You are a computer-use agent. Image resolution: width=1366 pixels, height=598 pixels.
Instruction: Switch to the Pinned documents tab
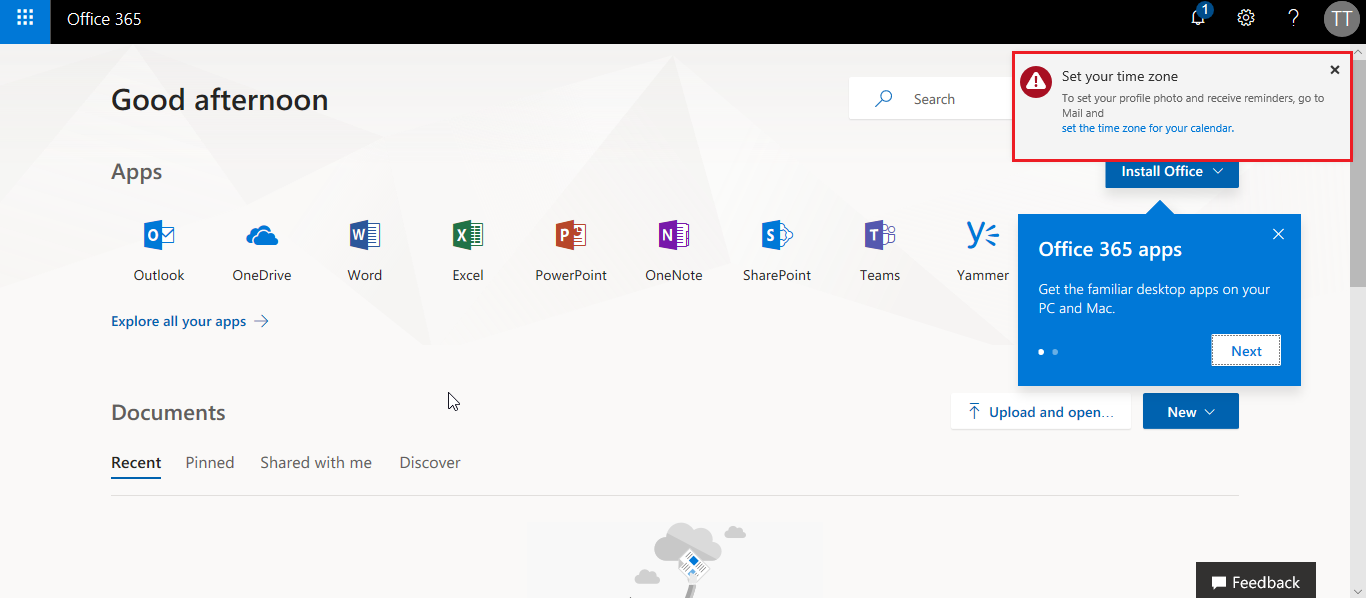[210, 463]
